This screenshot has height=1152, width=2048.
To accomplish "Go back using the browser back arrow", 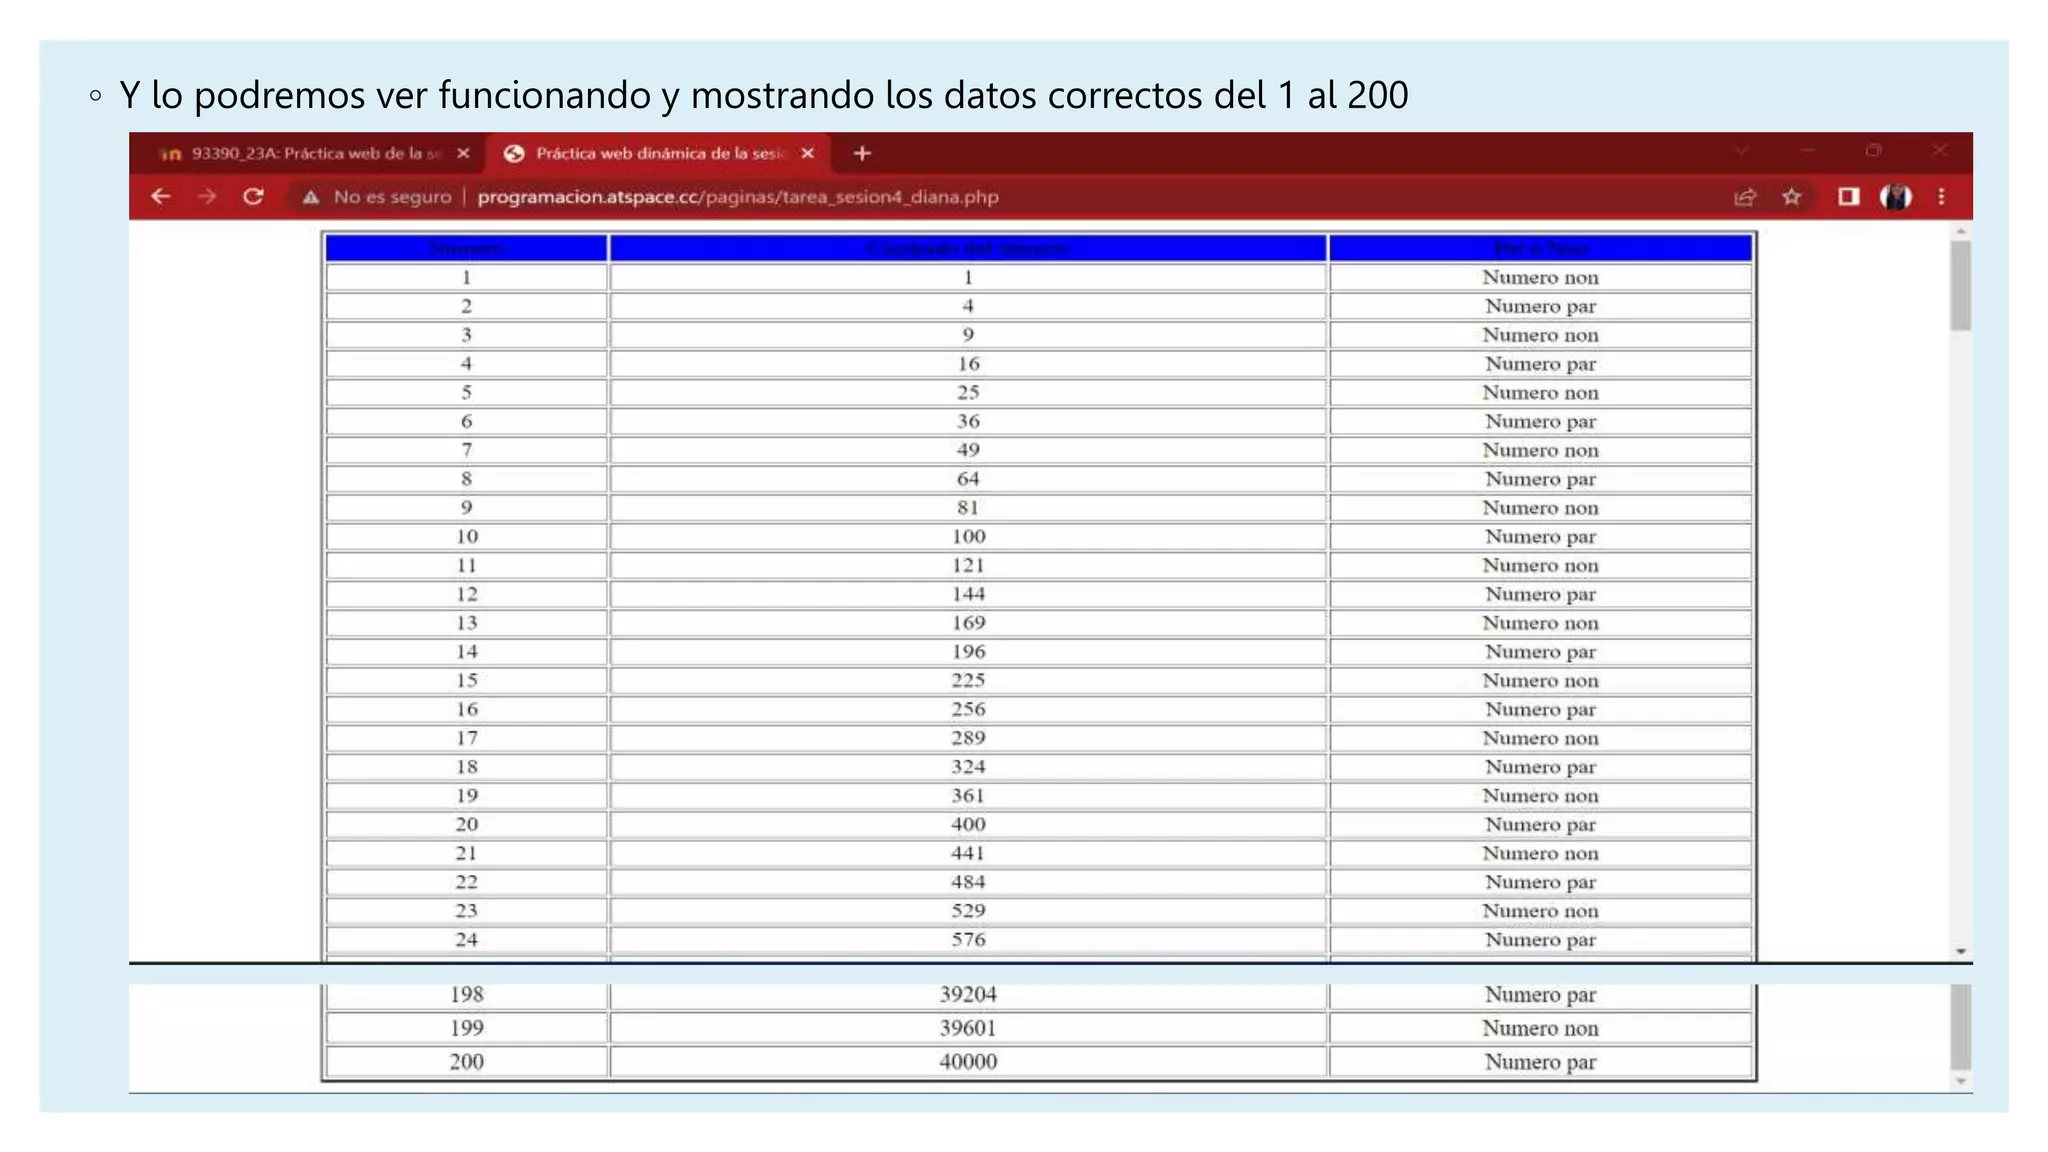I will click(160, 197).
